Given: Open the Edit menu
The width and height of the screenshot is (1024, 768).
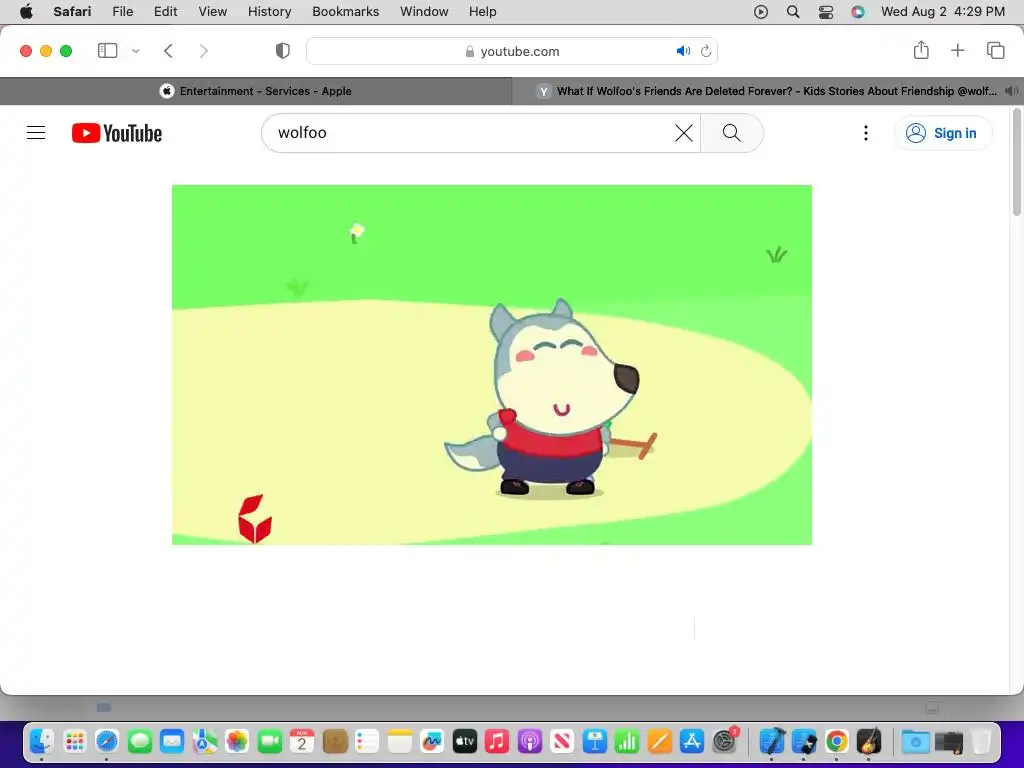Looking at the screenshot, I should (x=165, y=12).
